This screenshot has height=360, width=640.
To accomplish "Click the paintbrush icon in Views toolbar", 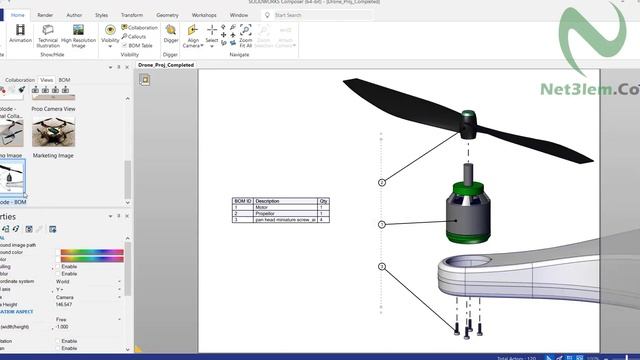I will [22, 90].
